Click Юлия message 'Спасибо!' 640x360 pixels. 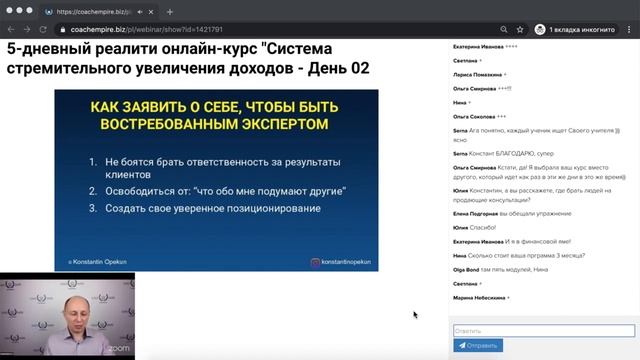[482, 228]
